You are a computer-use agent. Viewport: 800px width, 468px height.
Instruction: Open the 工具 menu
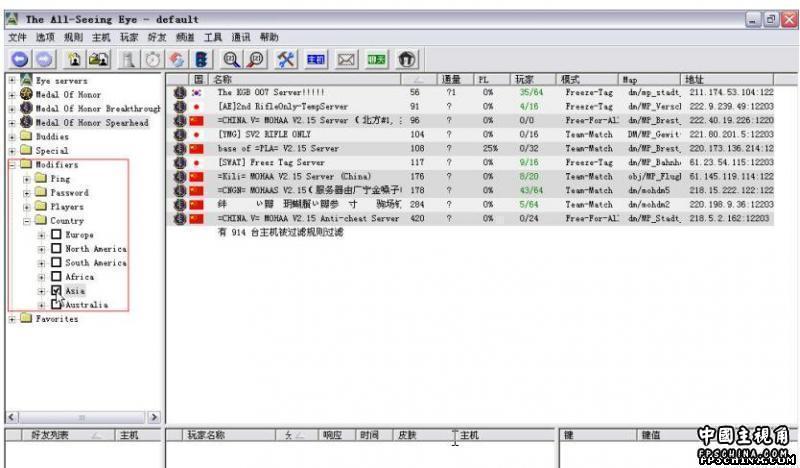point(213,37)
